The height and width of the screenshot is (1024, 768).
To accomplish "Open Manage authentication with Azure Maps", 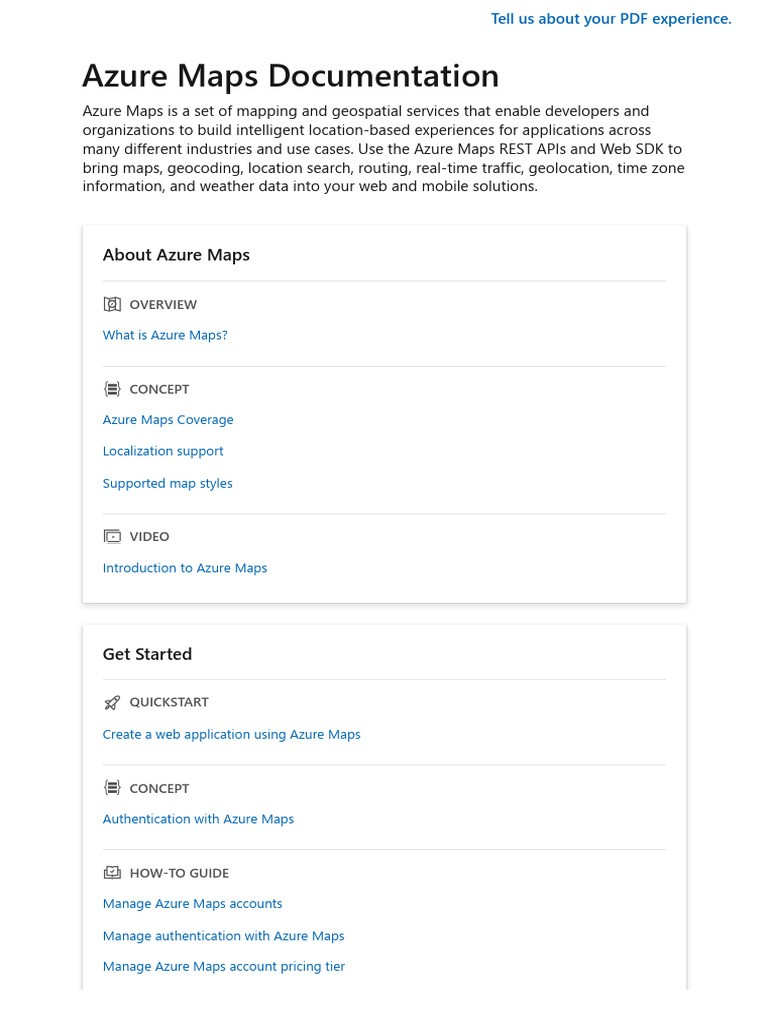I will coord(223,936).
